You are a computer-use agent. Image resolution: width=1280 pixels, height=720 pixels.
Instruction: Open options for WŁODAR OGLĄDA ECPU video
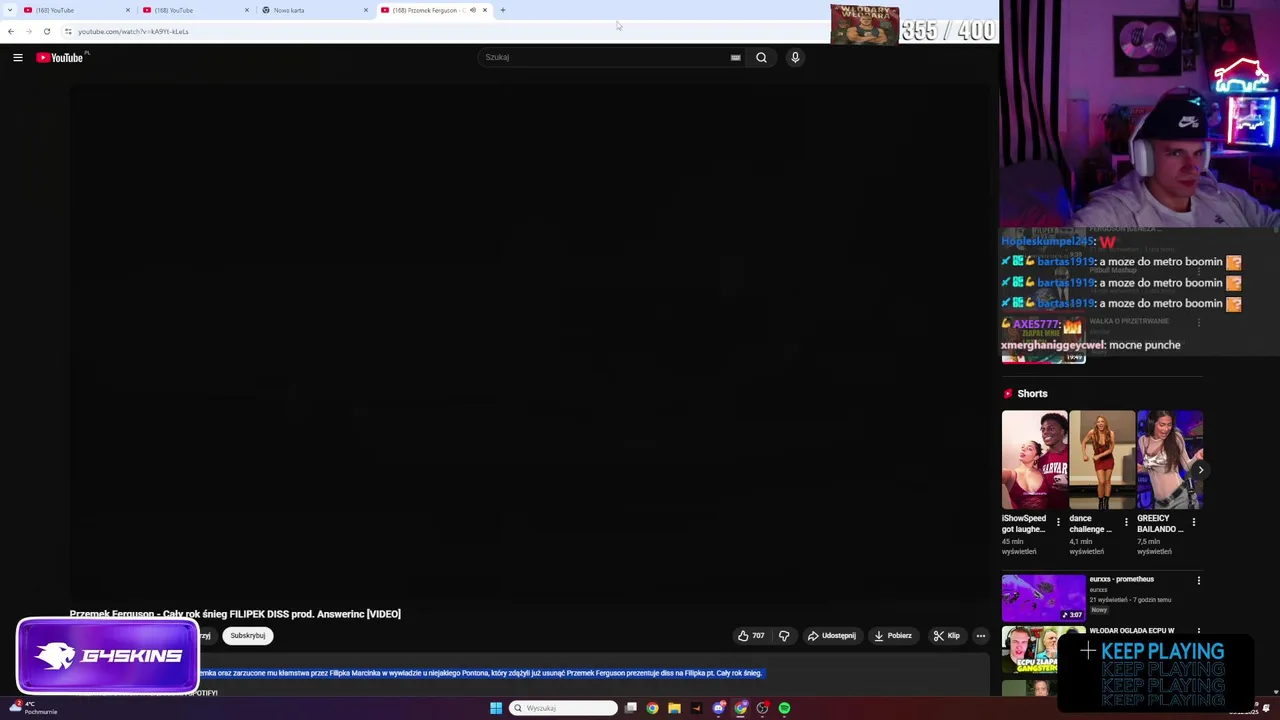pyautogui.click(x=1199, y=632)
